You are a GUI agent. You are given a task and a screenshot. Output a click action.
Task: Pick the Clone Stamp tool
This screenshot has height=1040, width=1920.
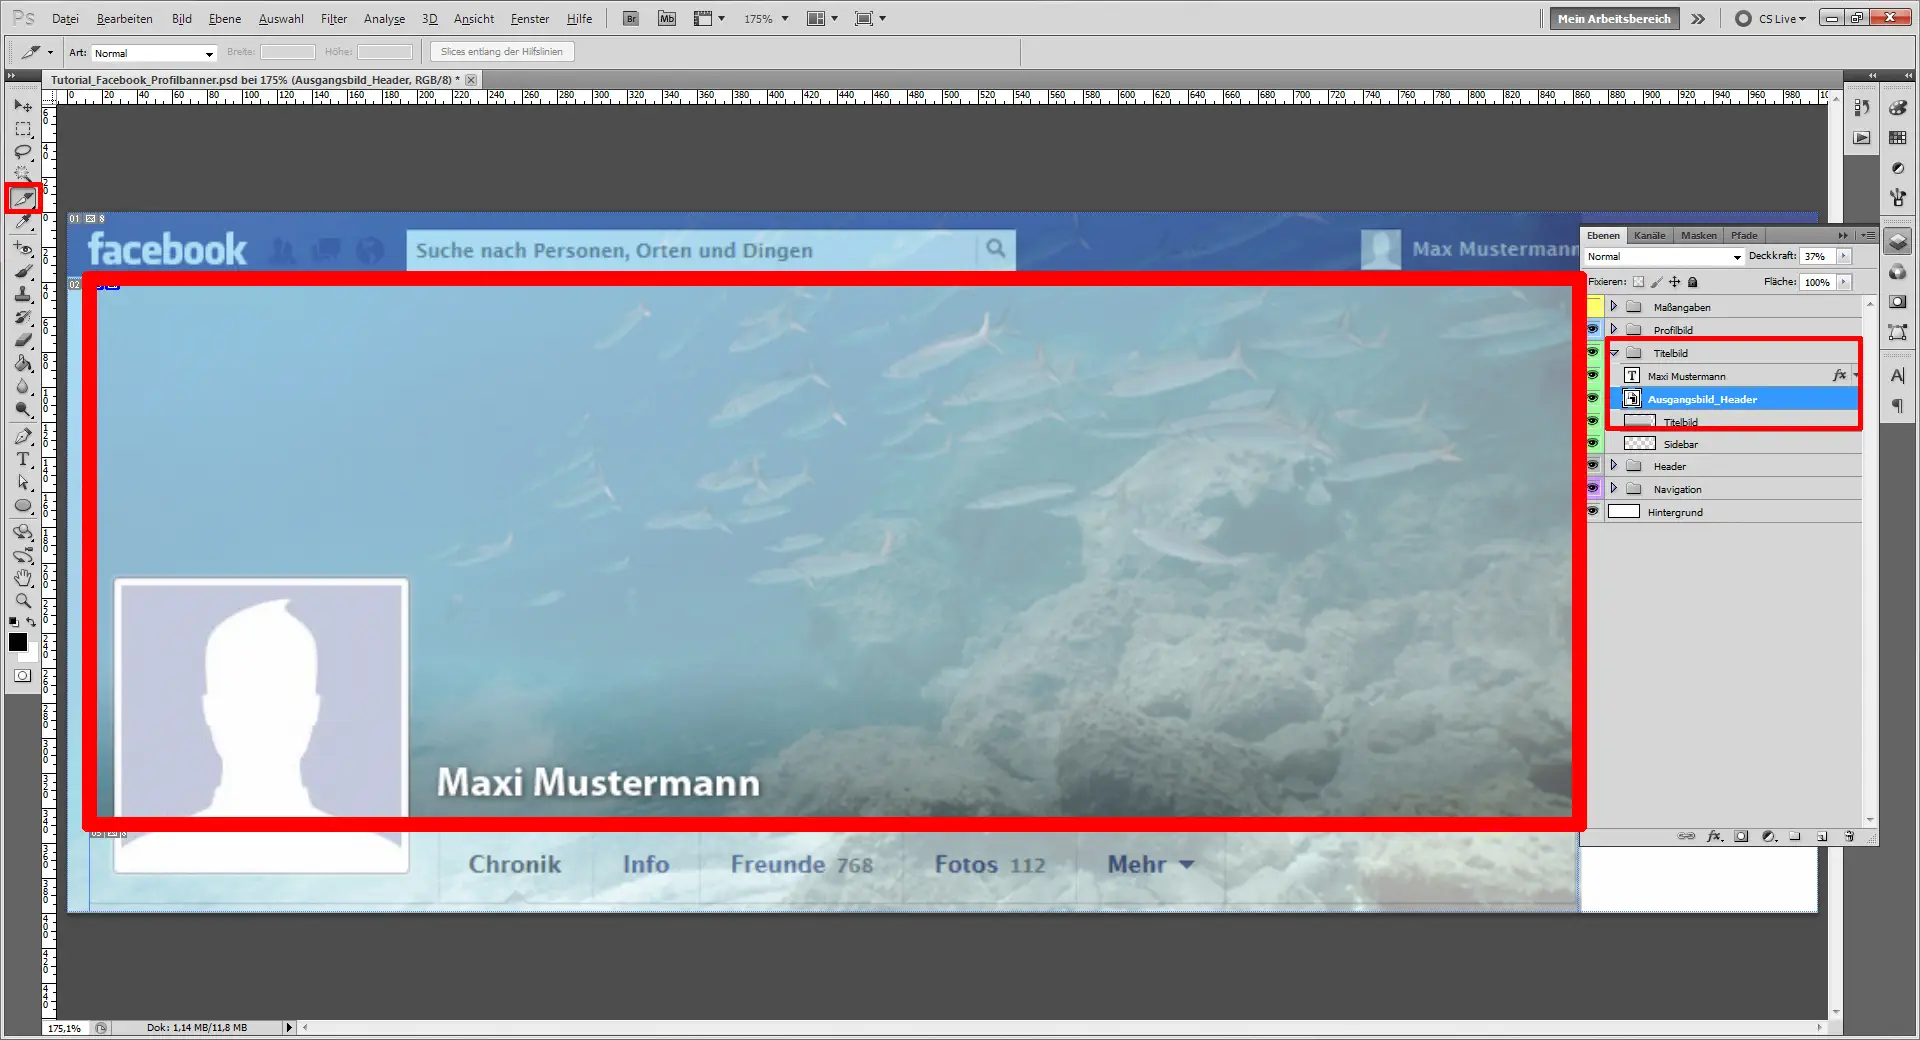click(x=22, y=294)
